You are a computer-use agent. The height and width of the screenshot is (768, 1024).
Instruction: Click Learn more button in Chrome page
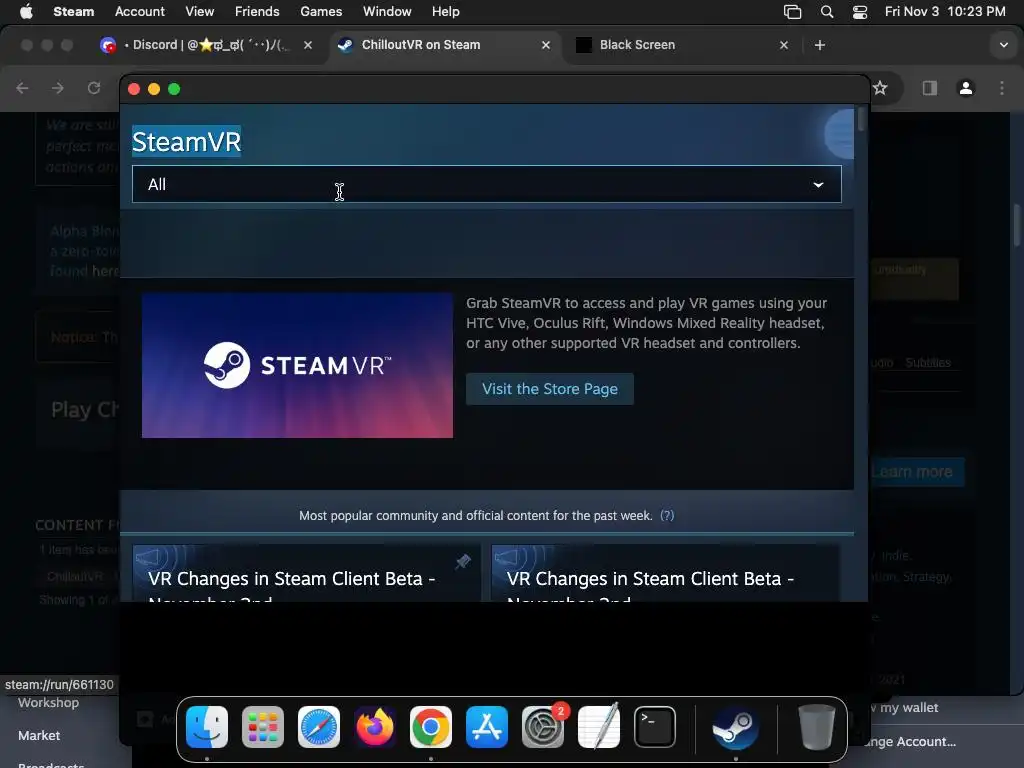click(916, 472)
